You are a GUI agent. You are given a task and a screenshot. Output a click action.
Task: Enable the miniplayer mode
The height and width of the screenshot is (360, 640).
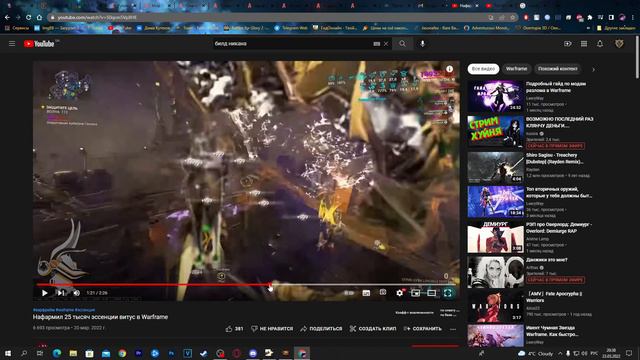tap(416, 293)
